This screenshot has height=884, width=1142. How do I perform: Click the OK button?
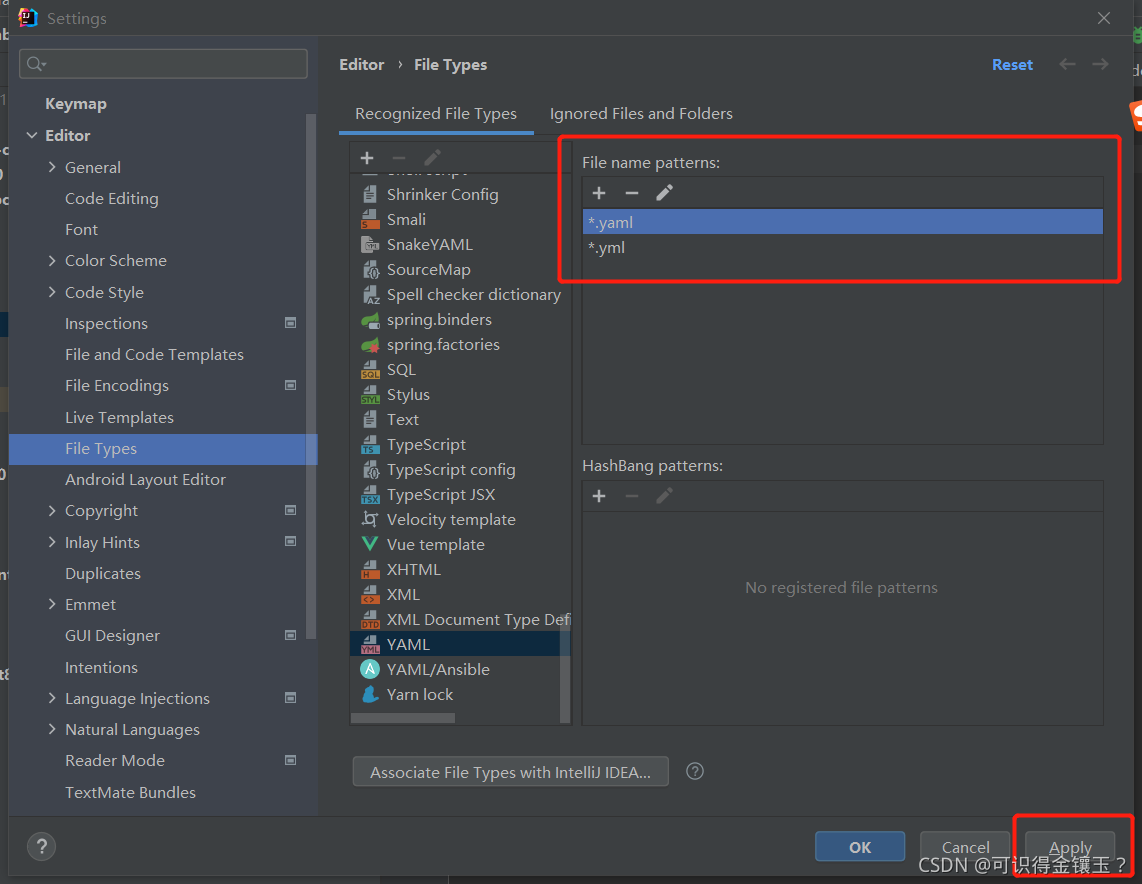(859, 847)
